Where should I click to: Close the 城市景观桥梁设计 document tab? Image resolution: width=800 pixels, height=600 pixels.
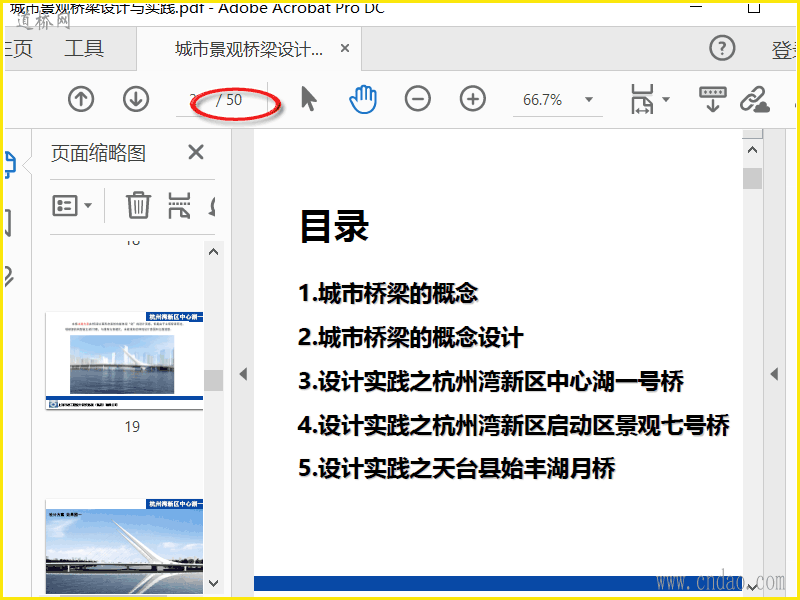(345, 48)
